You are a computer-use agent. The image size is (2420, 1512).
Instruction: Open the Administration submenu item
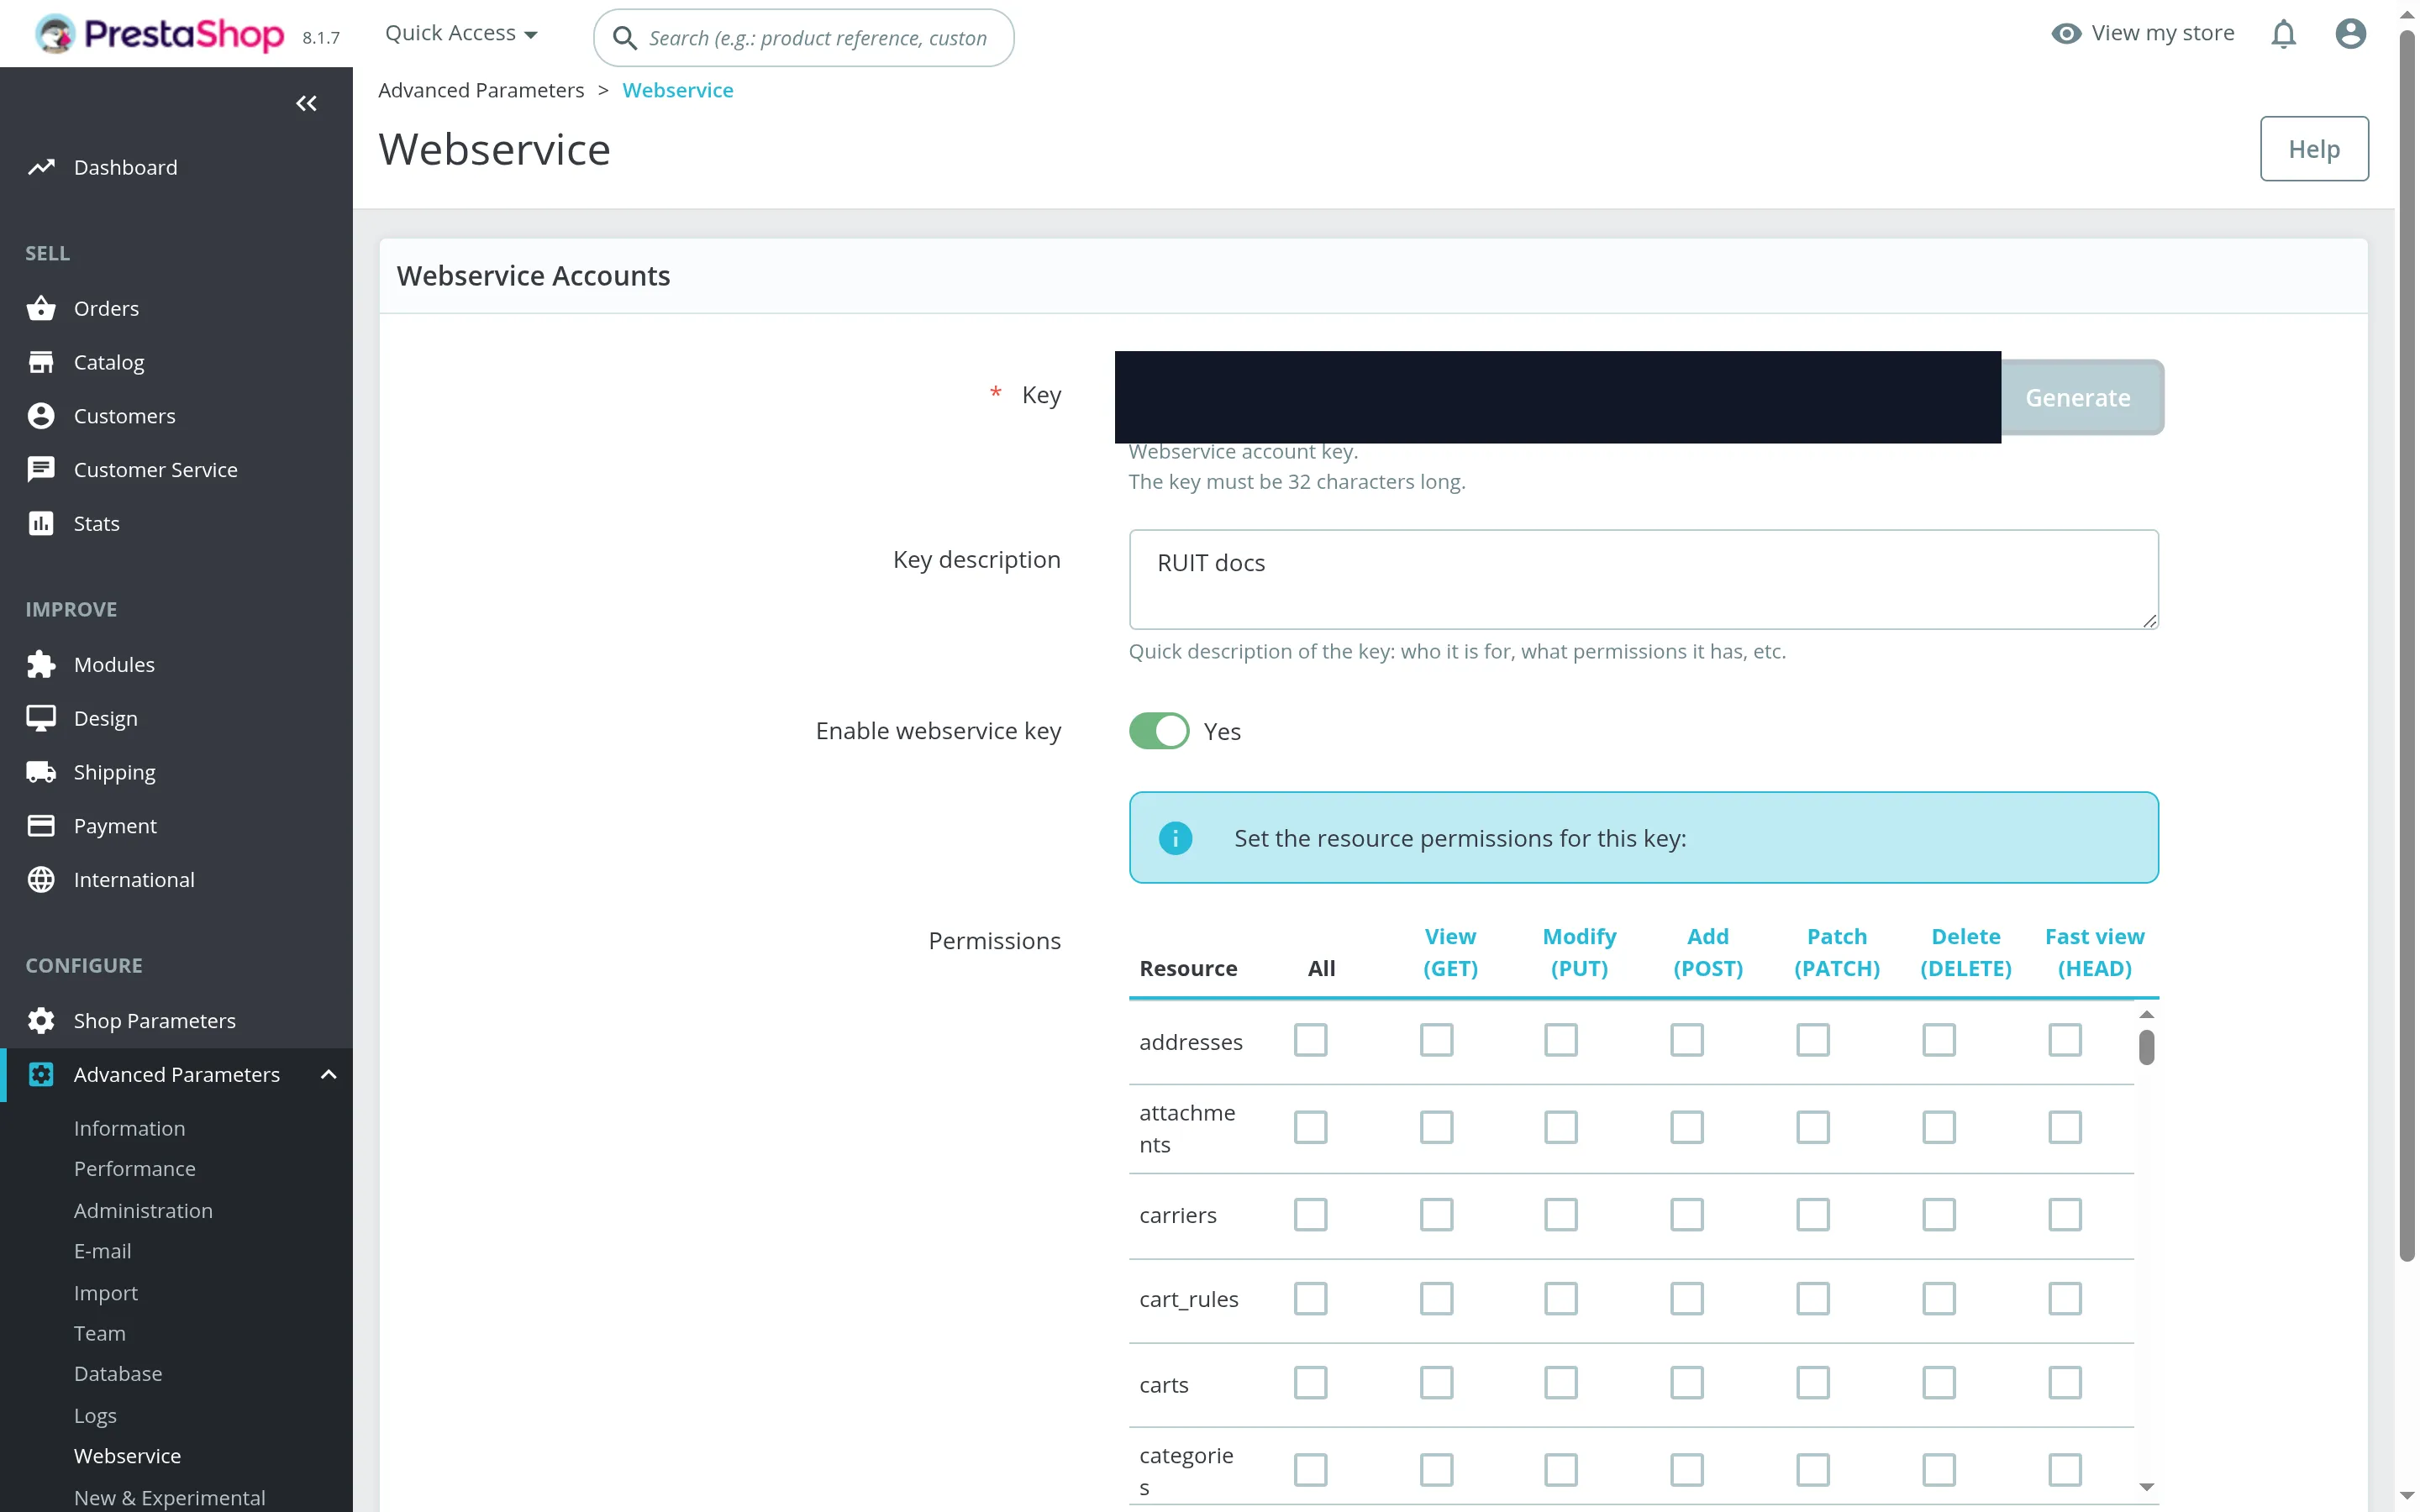pyautogui.click(x=143, y=1211)
